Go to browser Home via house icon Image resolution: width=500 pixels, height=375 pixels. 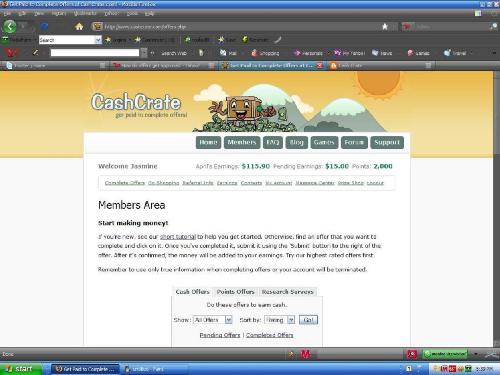tap(79, 26)
